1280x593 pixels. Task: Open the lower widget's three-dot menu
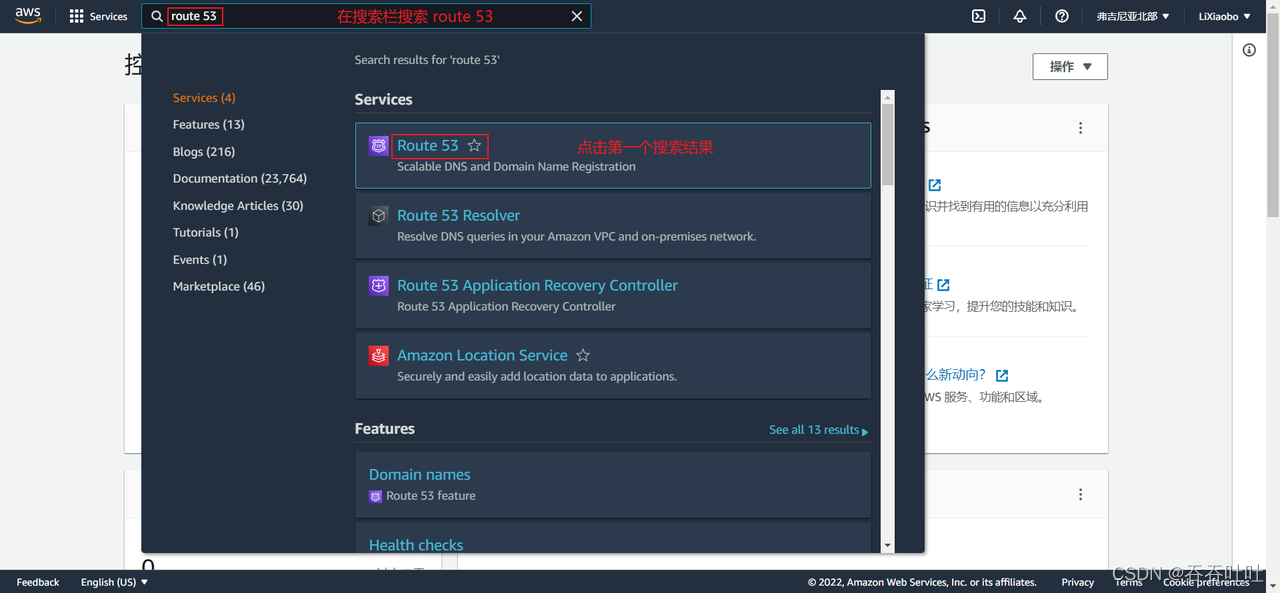coord(1080,495)
